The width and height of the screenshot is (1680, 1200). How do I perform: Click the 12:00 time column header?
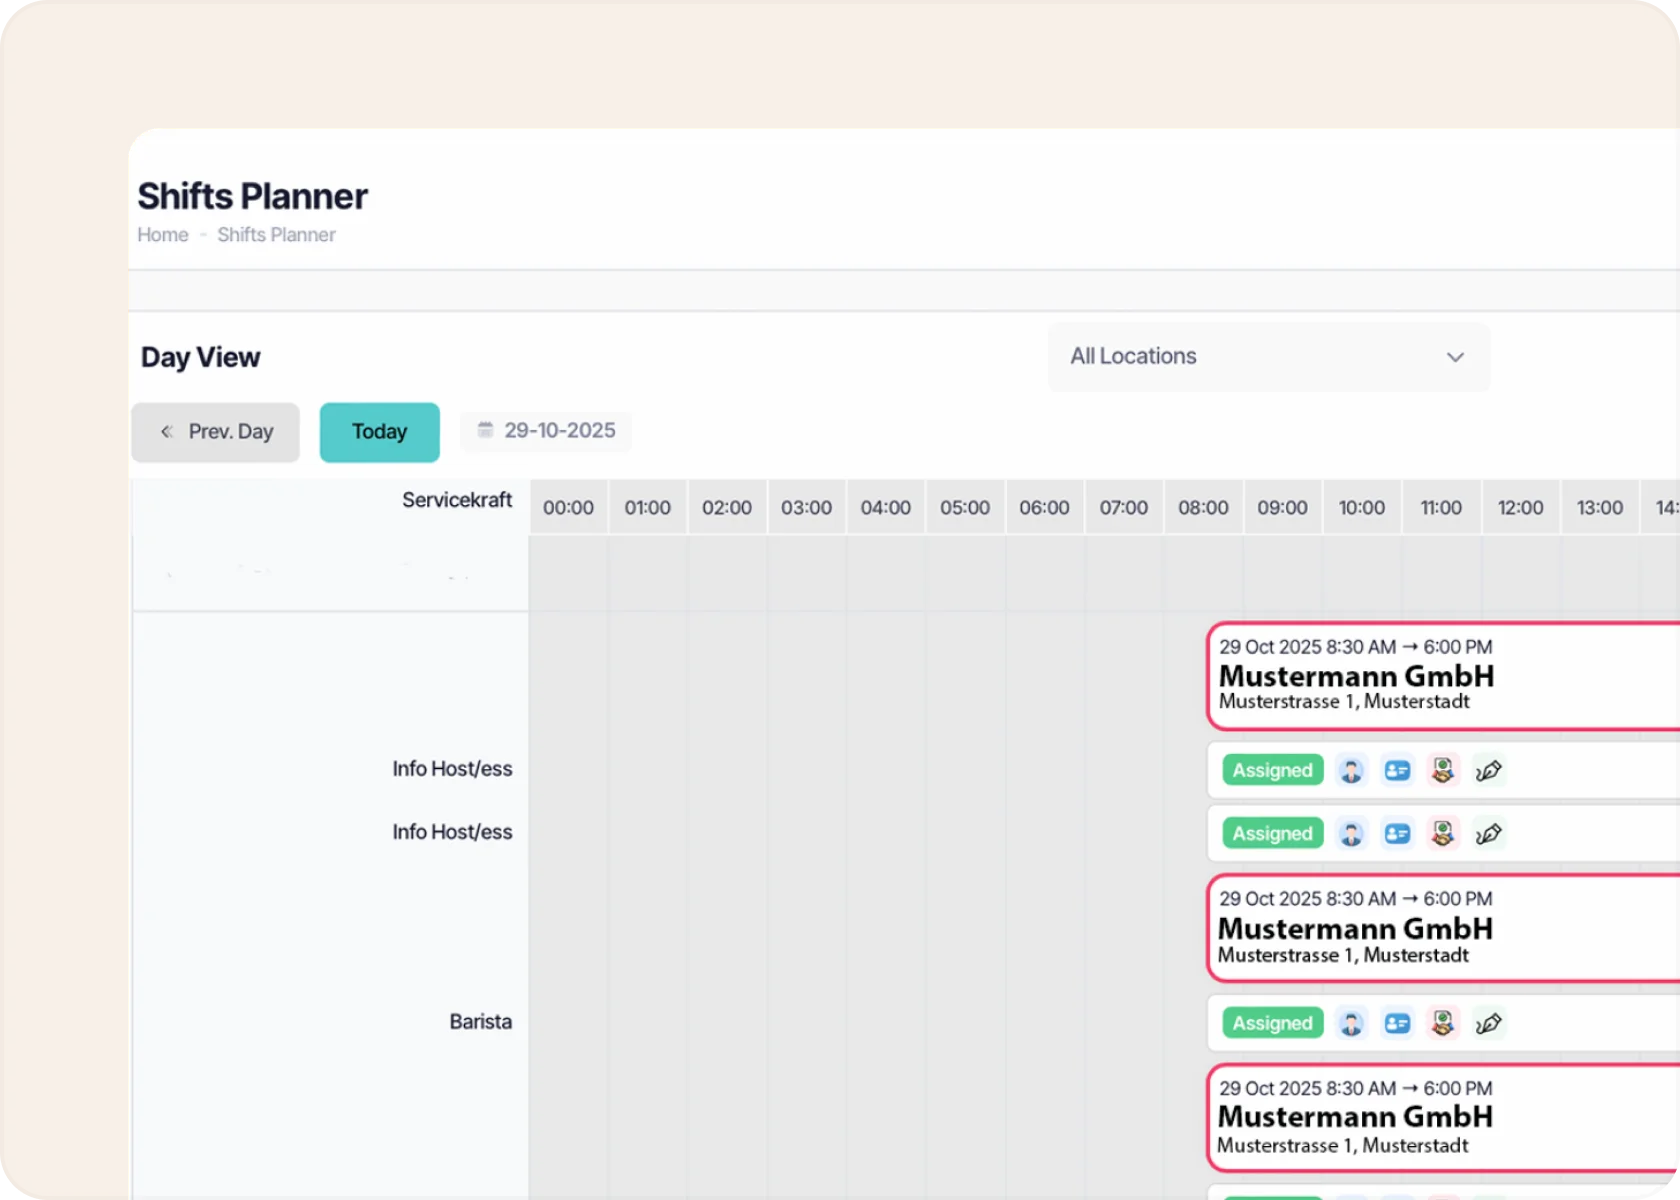[1521, 508]
